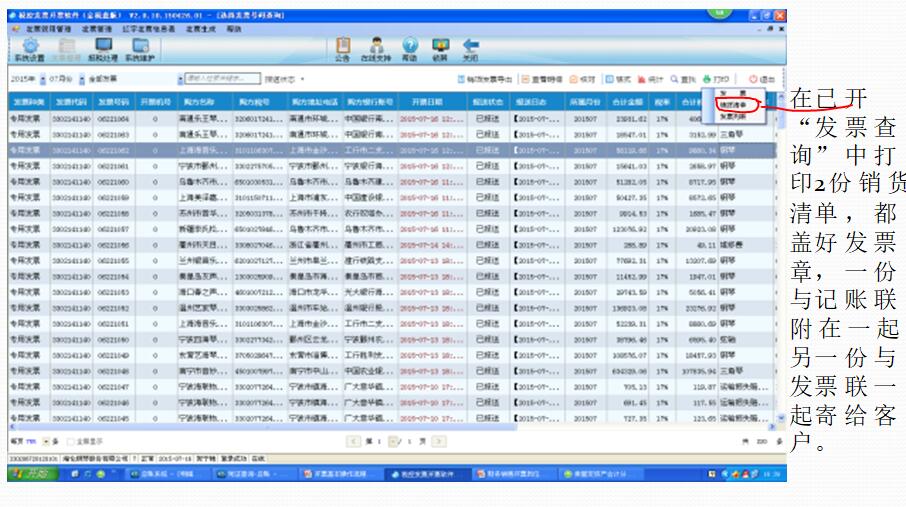Click the 锁屏 lock screen icon
906x507 pixels.
(439, 49)
